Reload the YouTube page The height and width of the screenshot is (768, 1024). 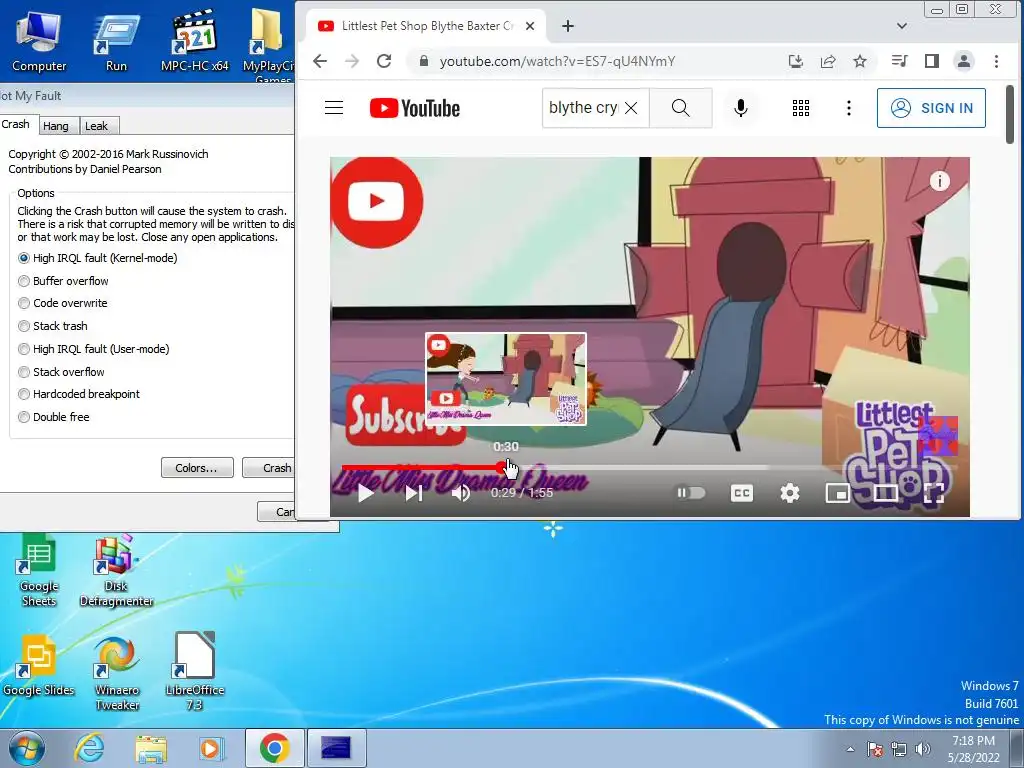(384, 61)
